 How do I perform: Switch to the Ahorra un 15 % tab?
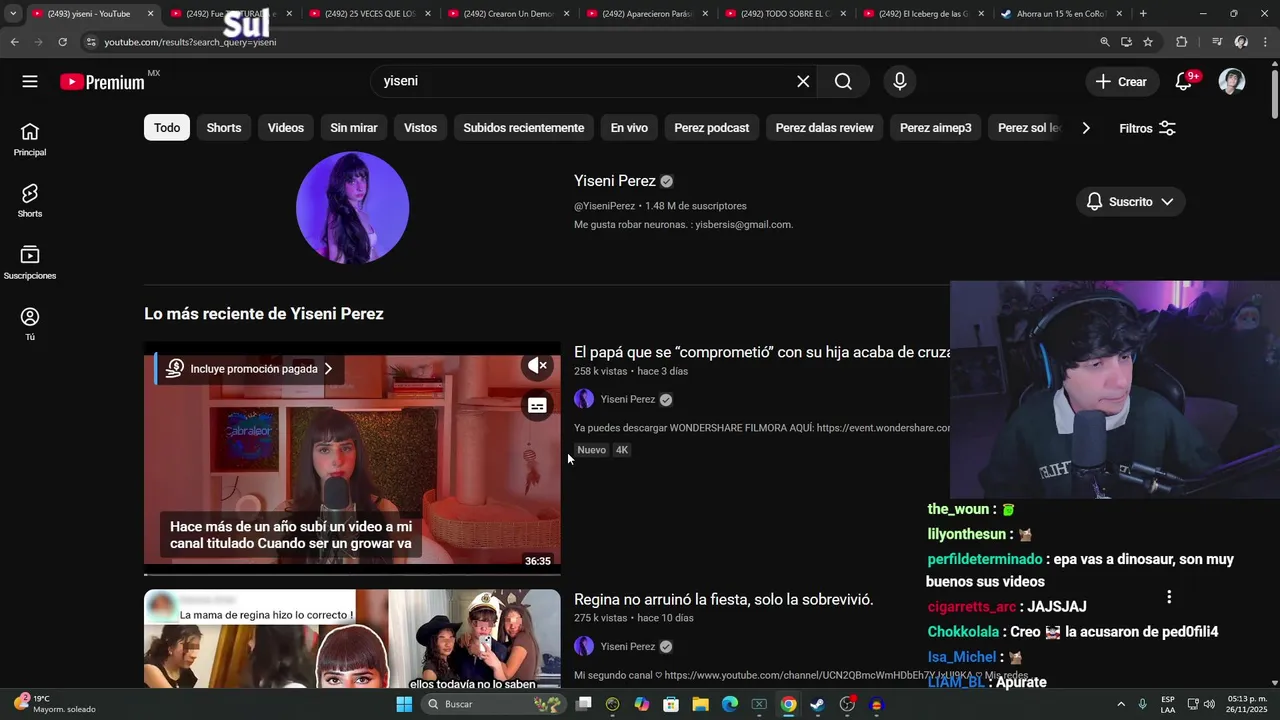pos(1062,14)
